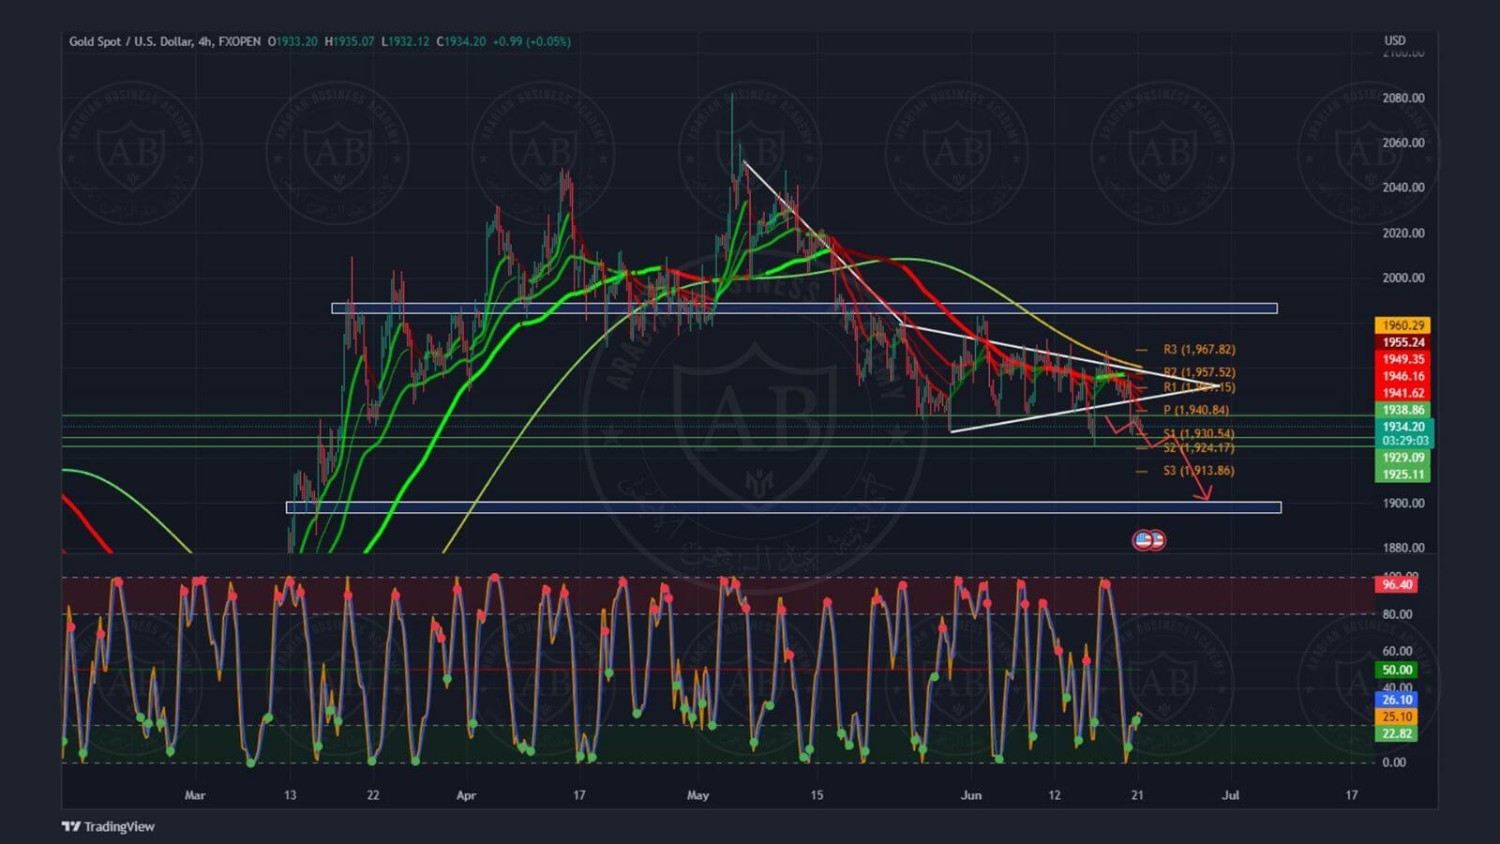The width and height of the screenshot is (1500, 844).
Task: Click the 2000.00 price axis label
Action: (x=1403, y=278)
